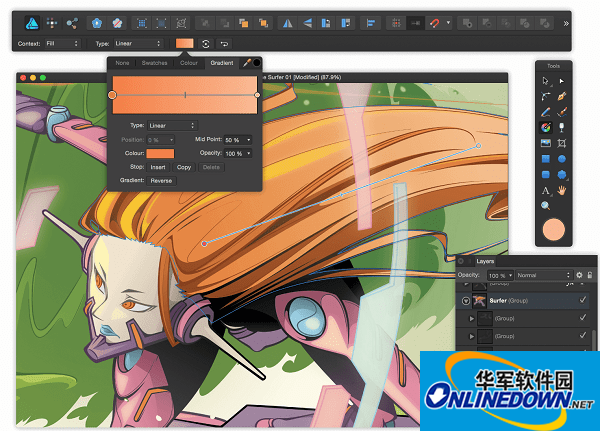The image size is (600, 431).
Task: Click the Affinity Designer Draw persona icon
Action: pyautogui.click(x=32, y=23)
